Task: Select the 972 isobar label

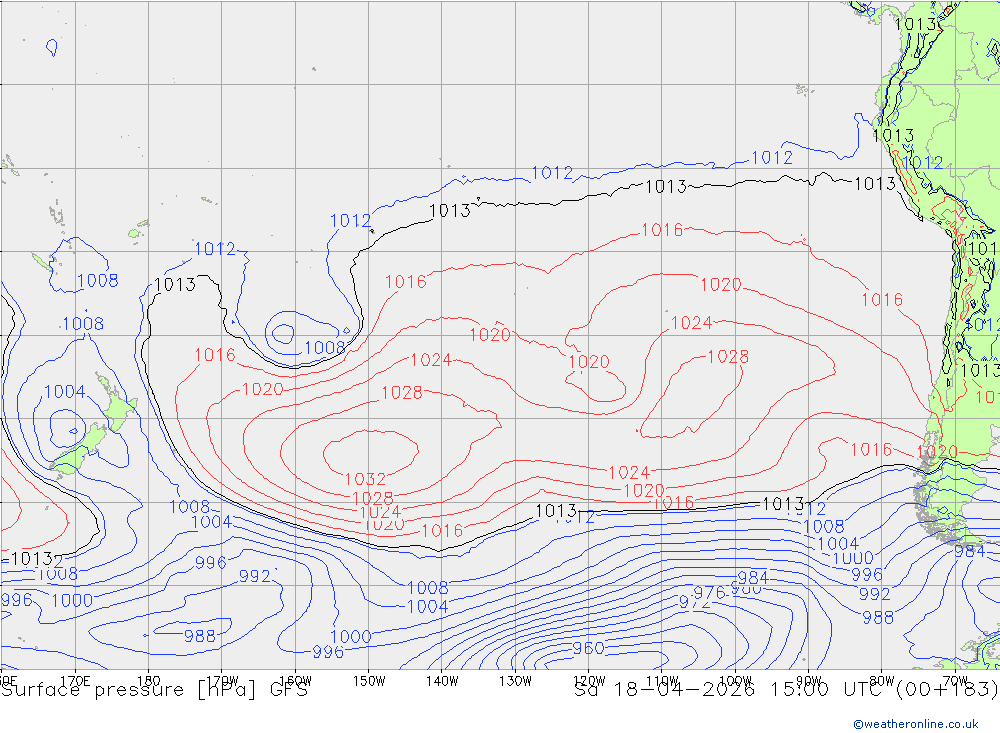Action: tap(694, 602)
